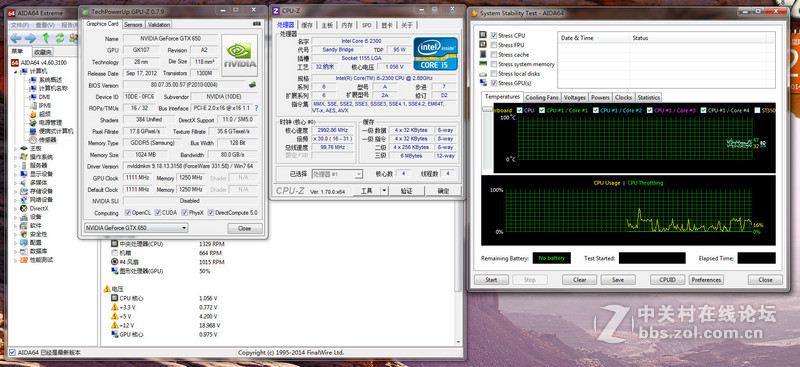Open the SPD tab in CPU-Z
Image resolution: width=800 pixels, height=367 pixels.
point(367,25)
